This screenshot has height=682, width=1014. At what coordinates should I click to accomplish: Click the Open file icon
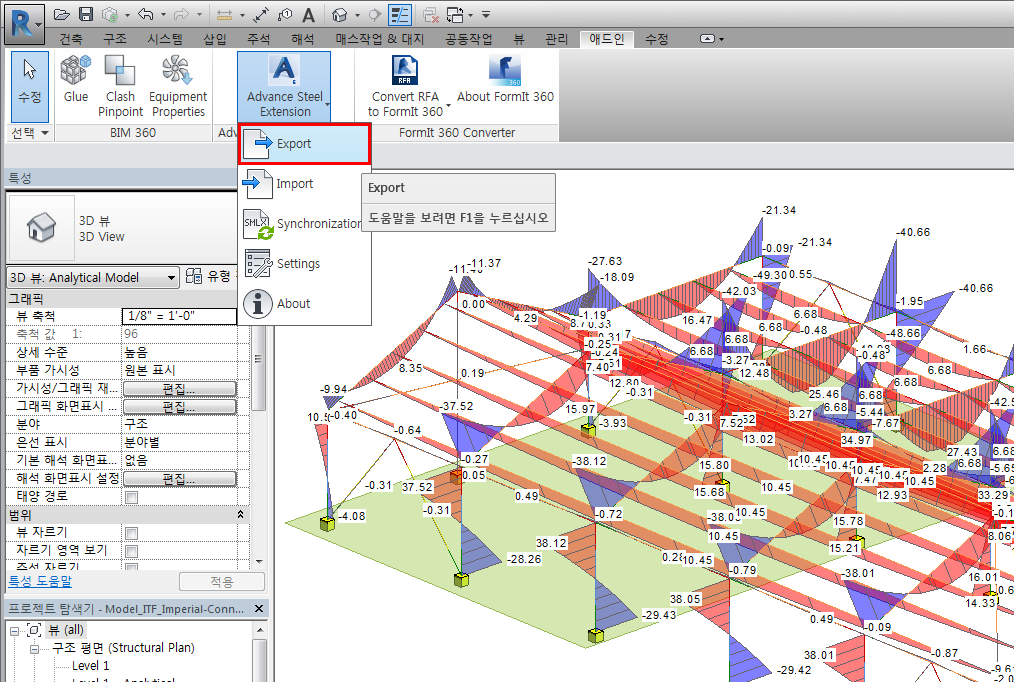(61, 14)
